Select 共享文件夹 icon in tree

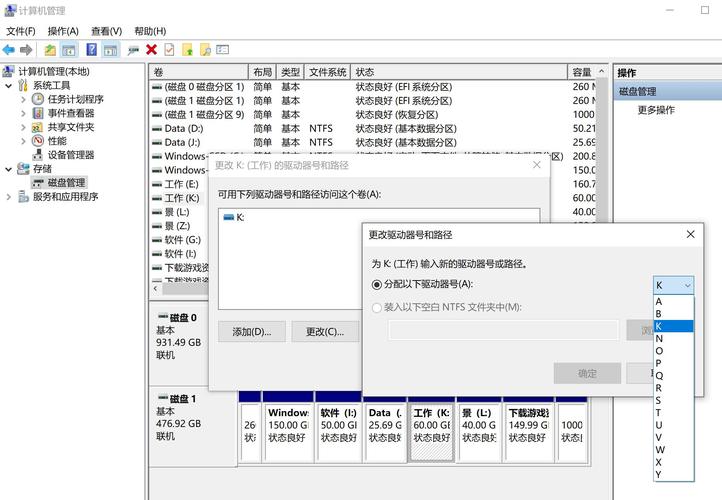pos(38,127)
